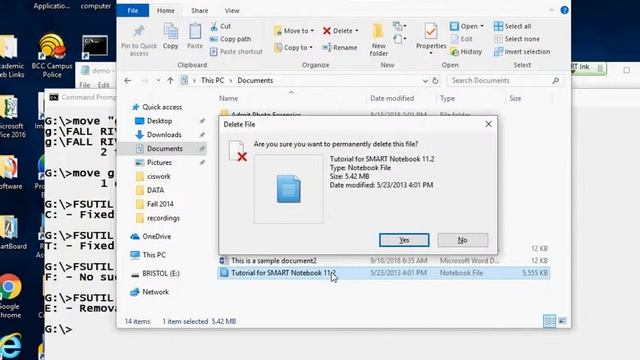Confirm deletion with Yes button
This screenshot has height=360, width=640.
pos(404,240)
